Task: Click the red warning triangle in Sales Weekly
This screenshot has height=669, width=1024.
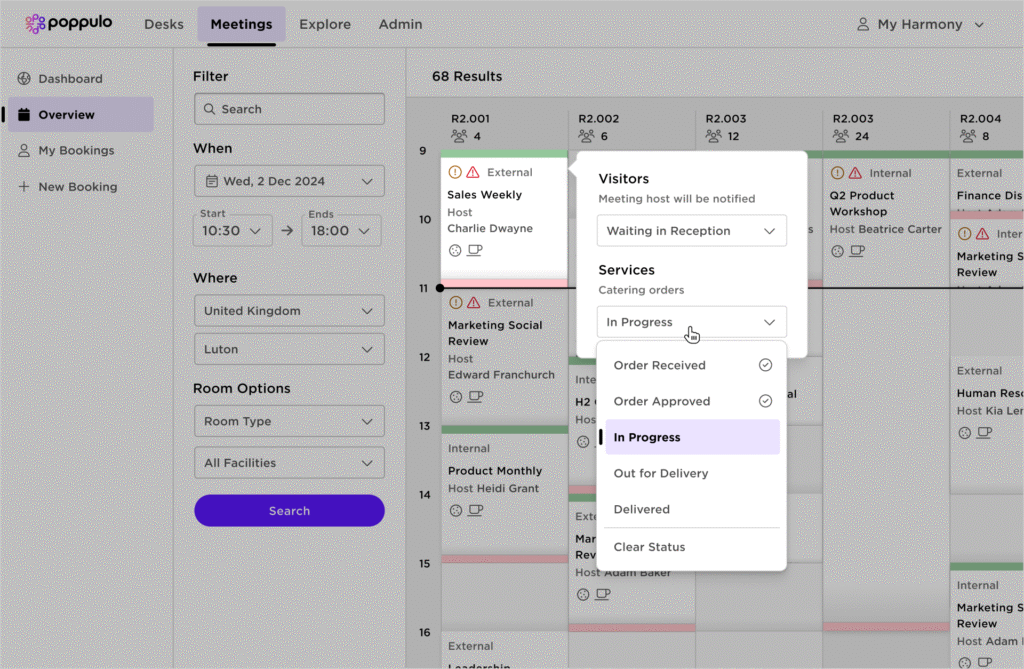Action: point(473,172)
